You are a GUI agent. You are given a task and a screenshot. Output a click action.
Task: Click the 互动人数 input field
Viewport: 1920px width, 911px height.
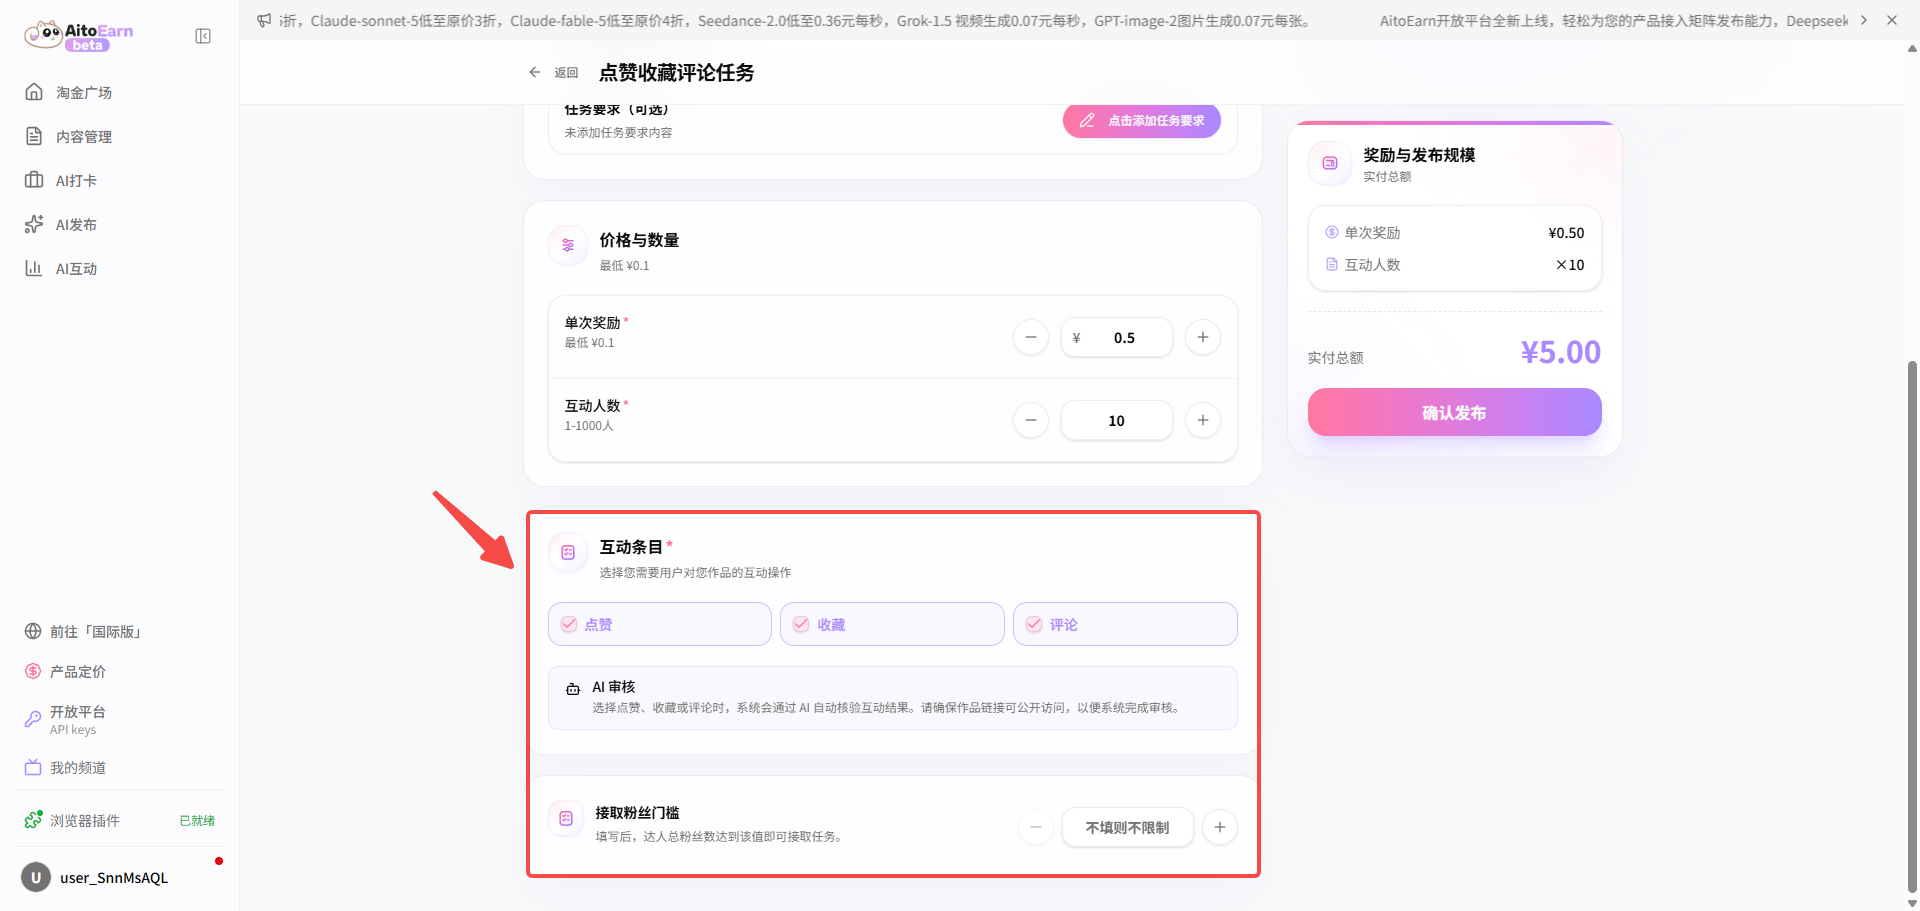(x=1117, y=420)
